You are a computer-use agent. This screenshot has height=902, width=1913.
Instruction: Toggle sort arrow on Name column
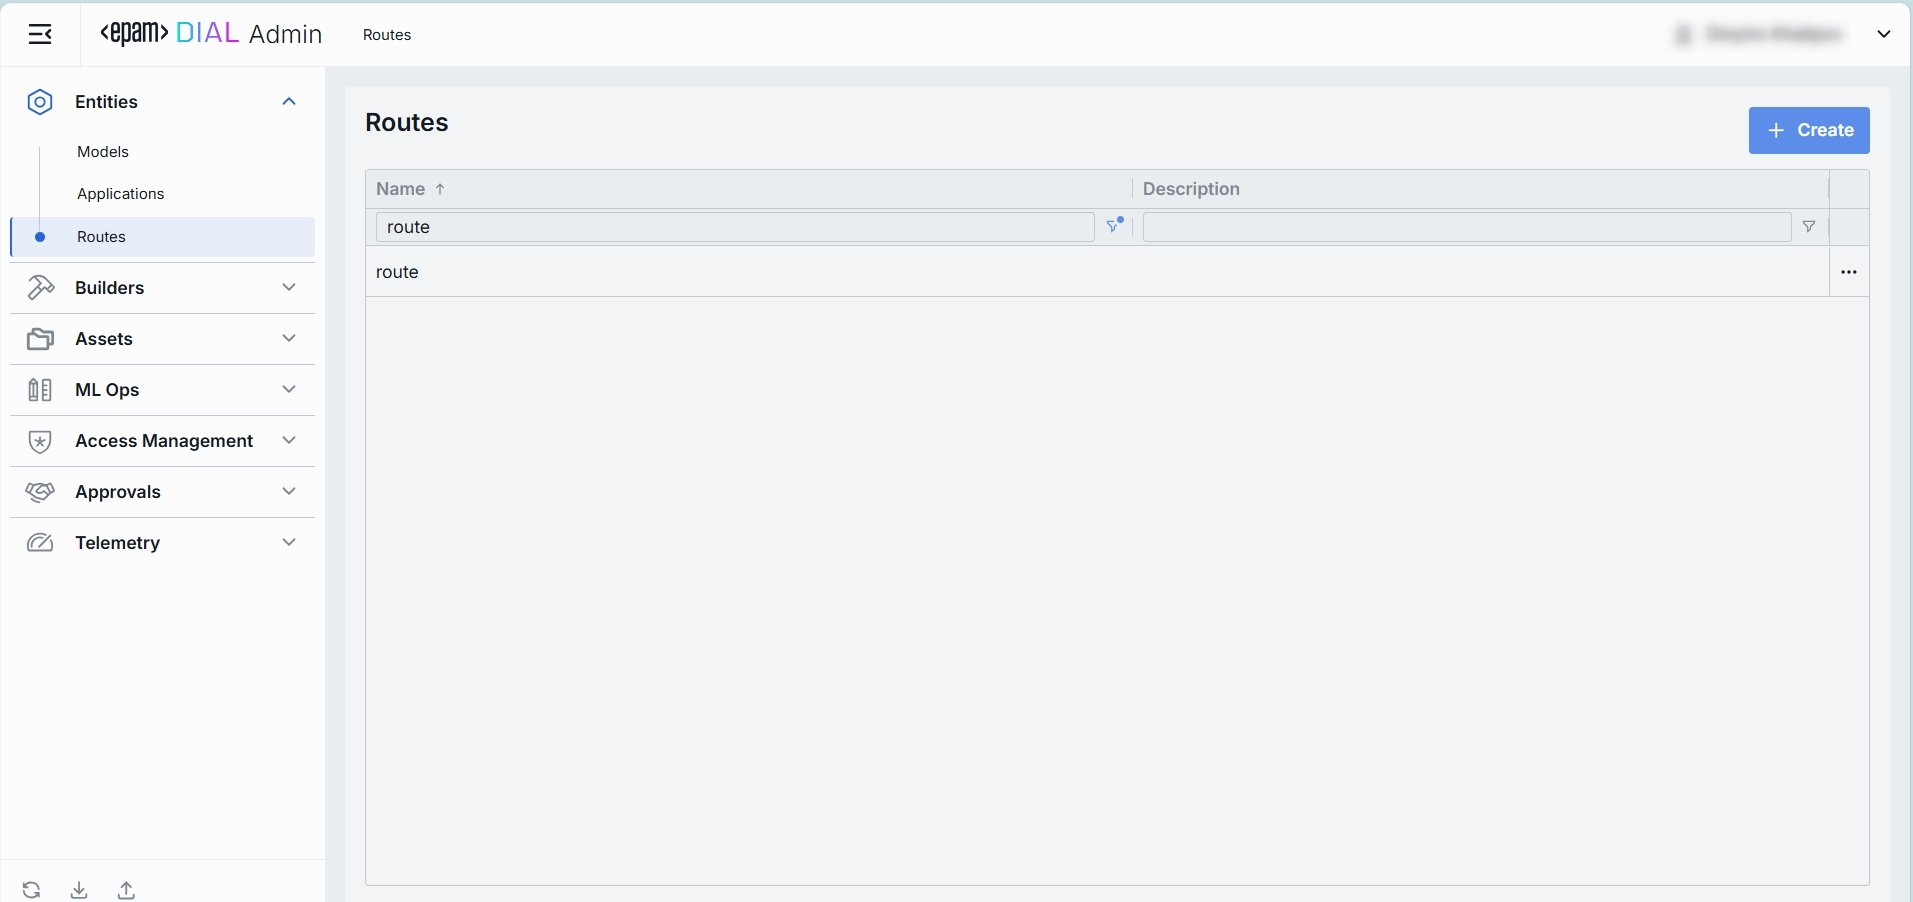click(440, 189)
